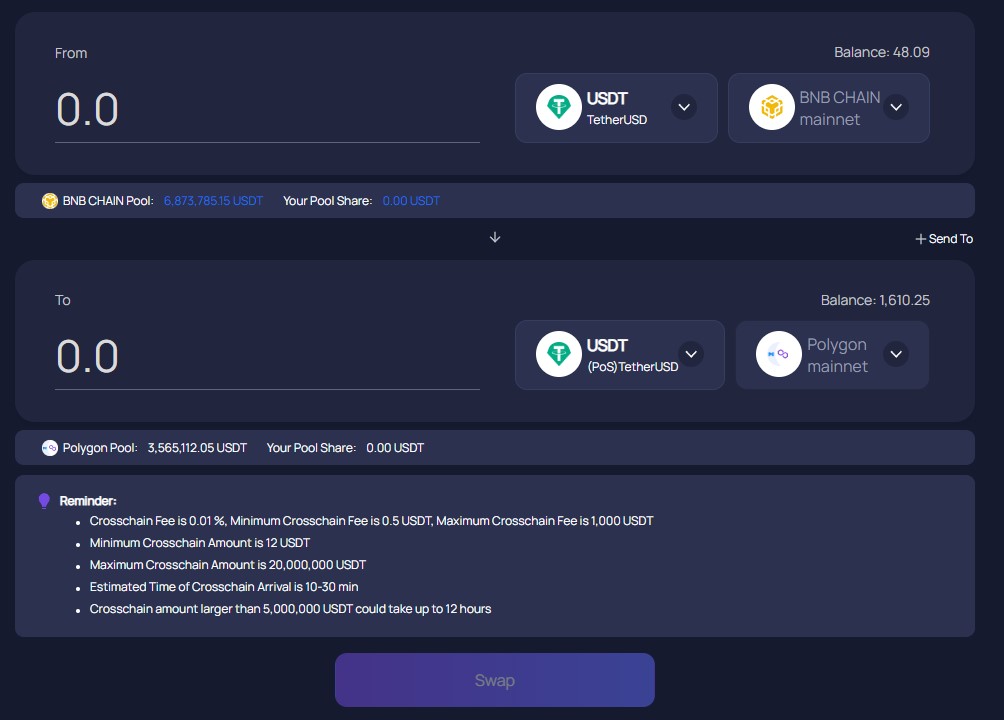Click the Polygon mainnet network name
This screenshot has width=1004, height=720.
[x=837, y=355]
